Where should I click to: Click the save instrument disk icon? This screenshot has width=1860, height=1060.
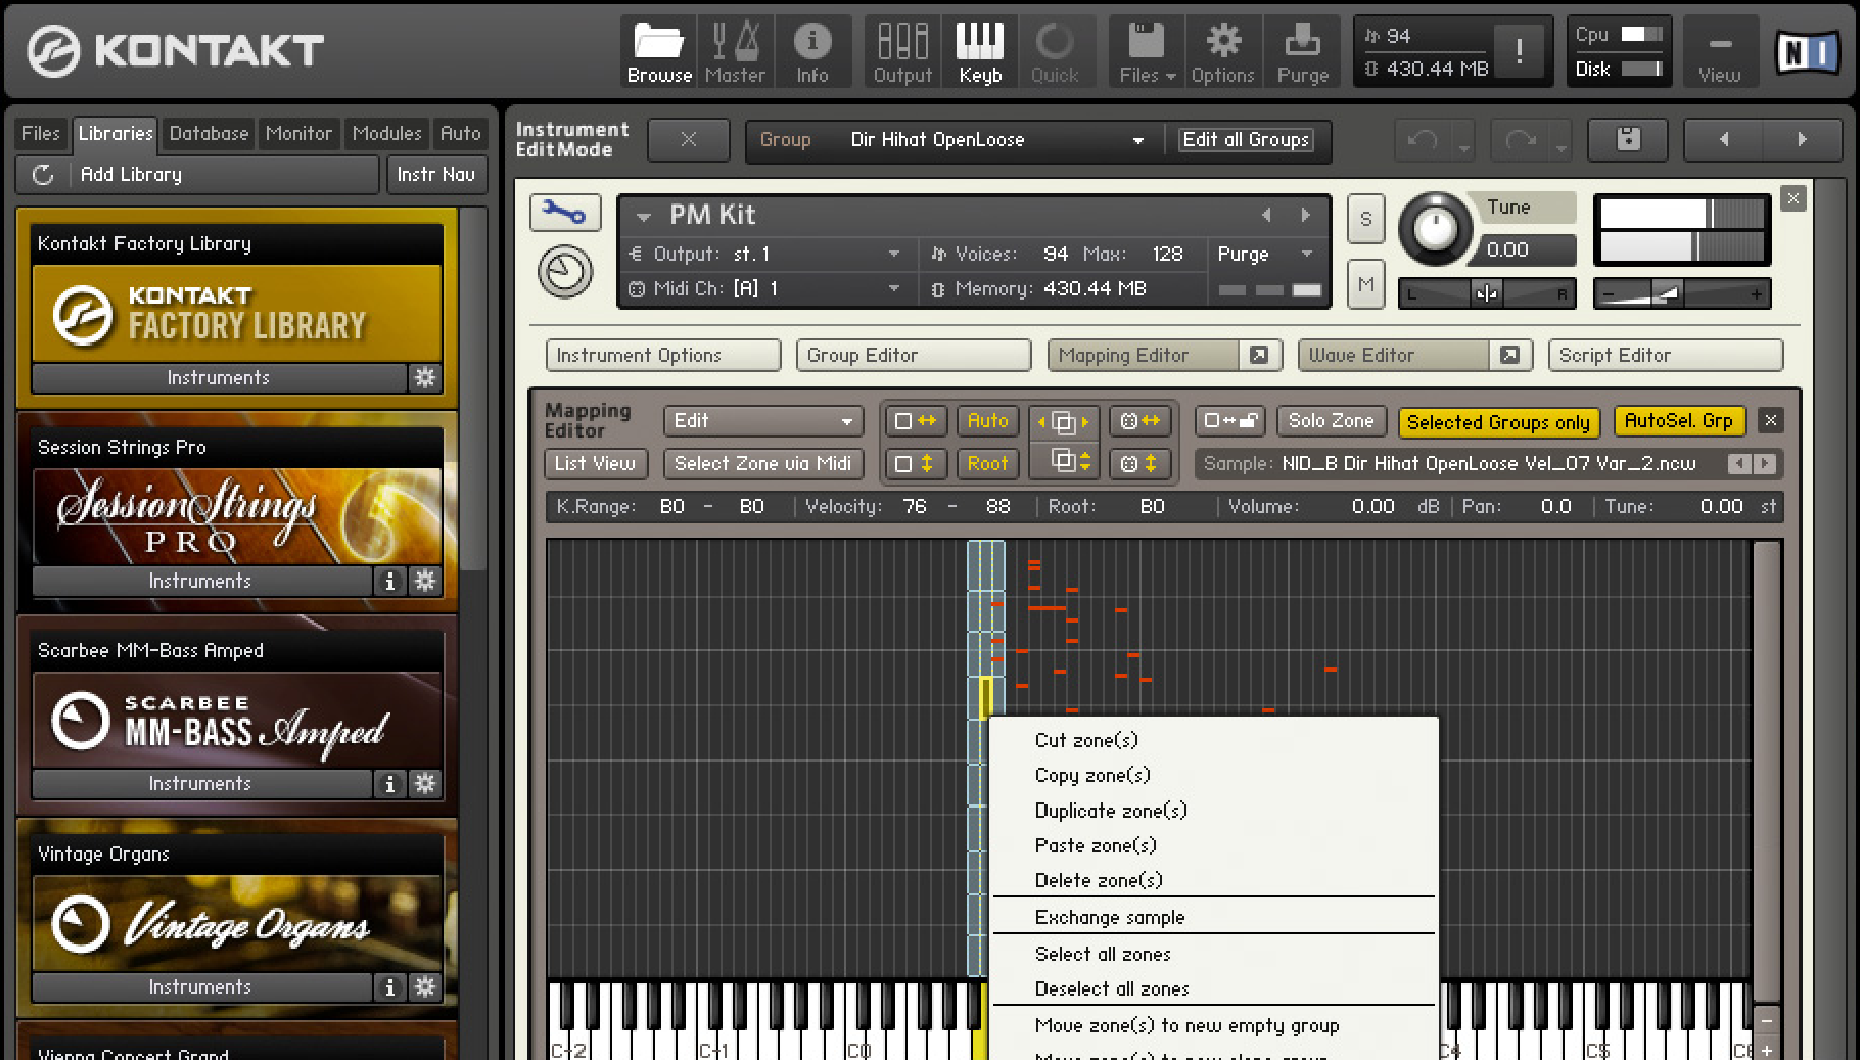1628,140
